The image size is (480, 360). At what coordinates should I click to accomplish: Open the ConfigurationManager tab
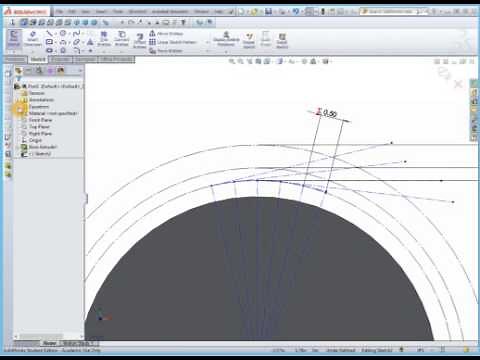[39, 70]
